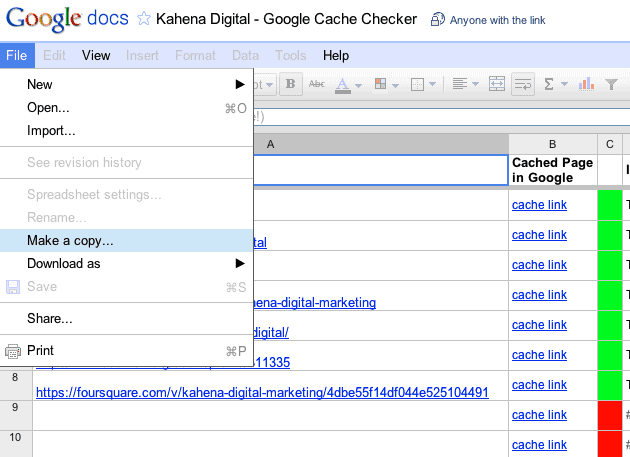Click the printer icon
This screenshot has width=630, height=457.
click(x=13, y=351)
